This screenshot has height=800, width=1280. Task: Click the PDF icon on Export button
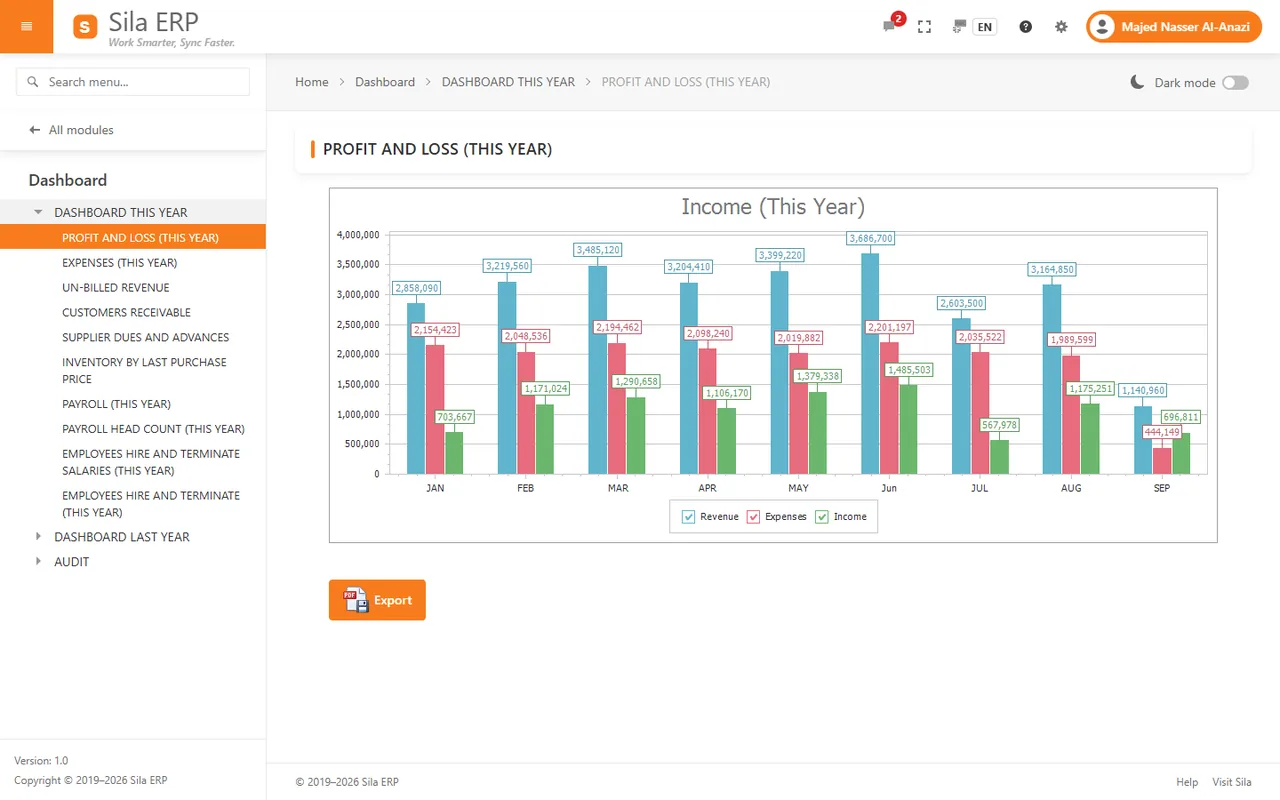coord(355,600)
